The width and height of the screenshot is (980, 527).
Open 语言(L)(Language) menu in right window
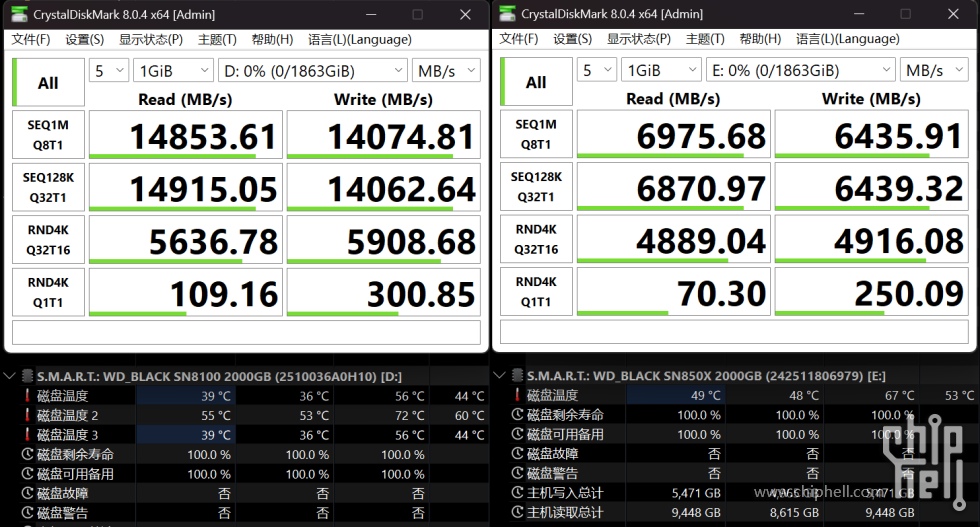pyautogui.click(x=848, y=39)
